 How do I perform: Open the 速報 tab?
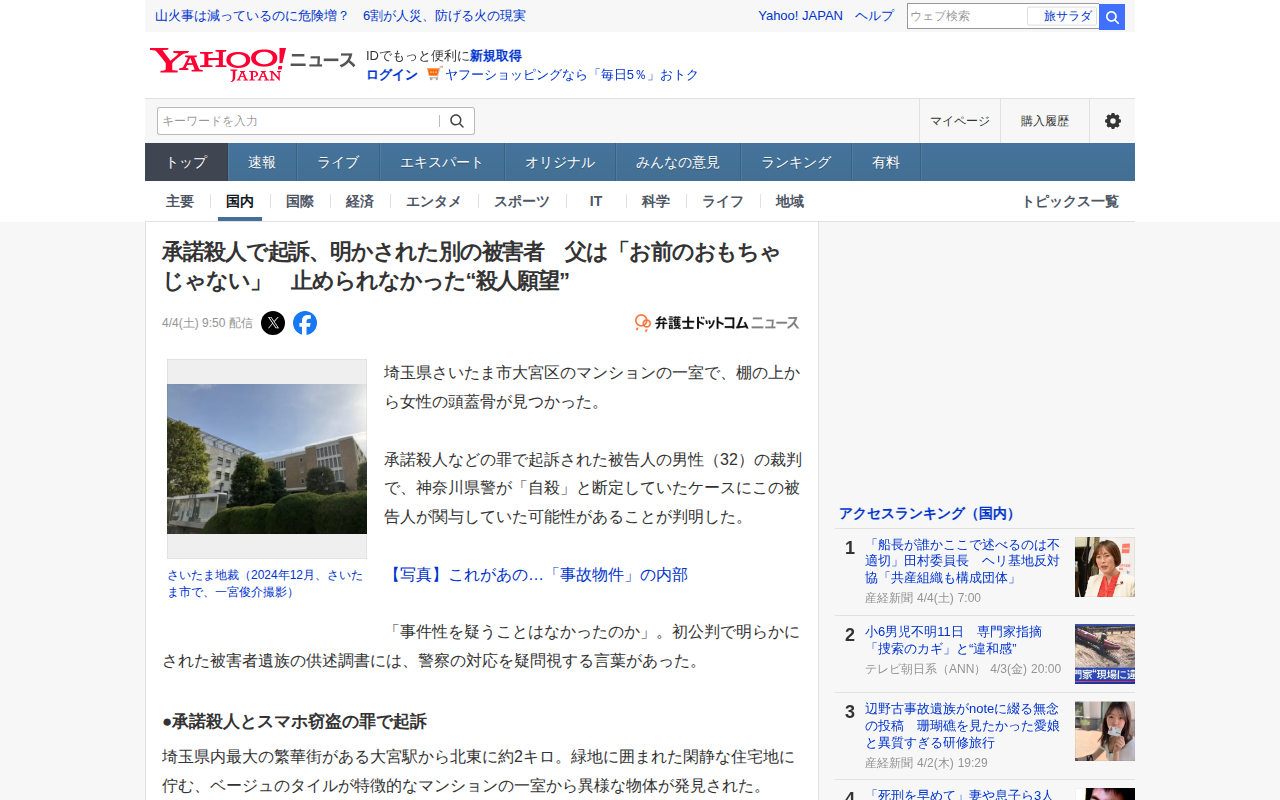(x=262, y=162)
